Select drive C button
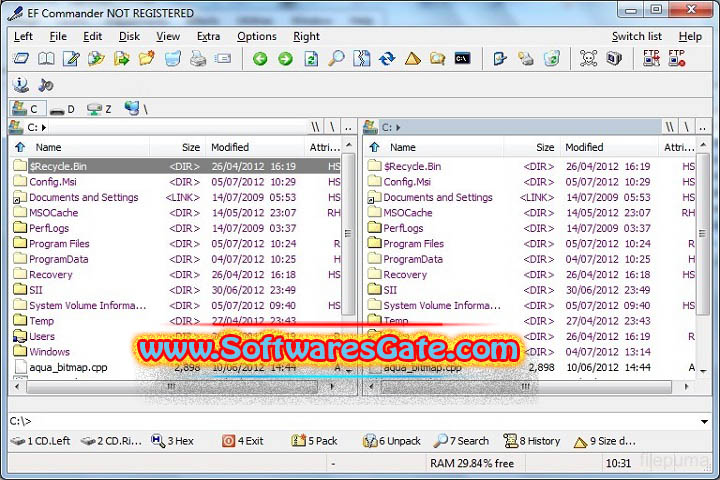 pos(28,109)
